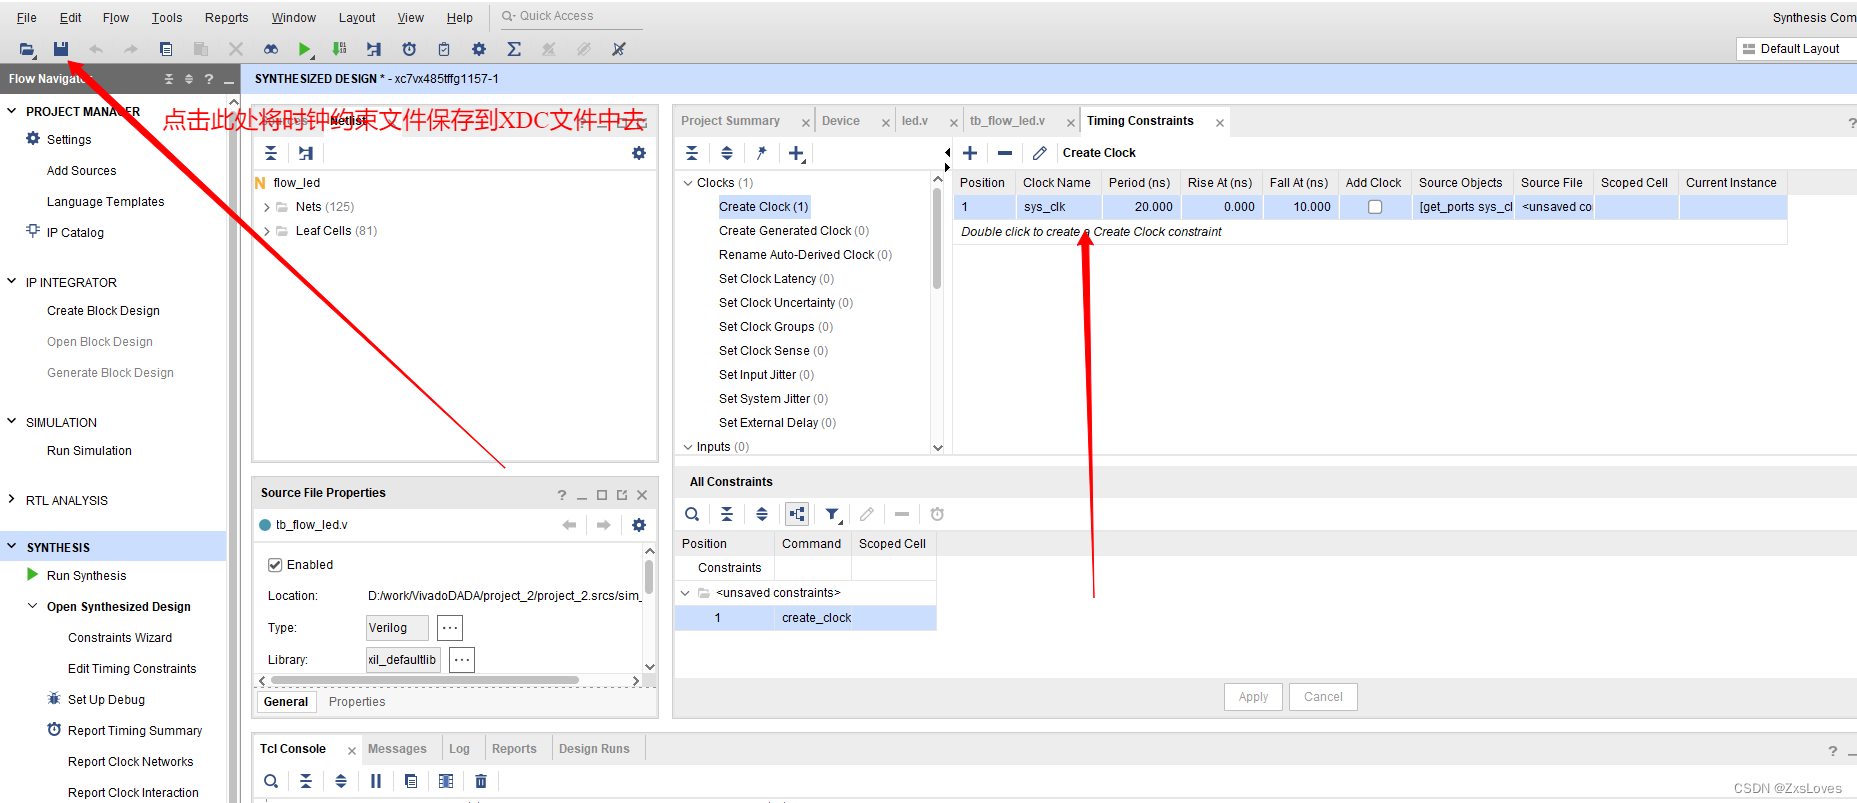Switch to Properties tab in Source File Properties

[357, 702]
